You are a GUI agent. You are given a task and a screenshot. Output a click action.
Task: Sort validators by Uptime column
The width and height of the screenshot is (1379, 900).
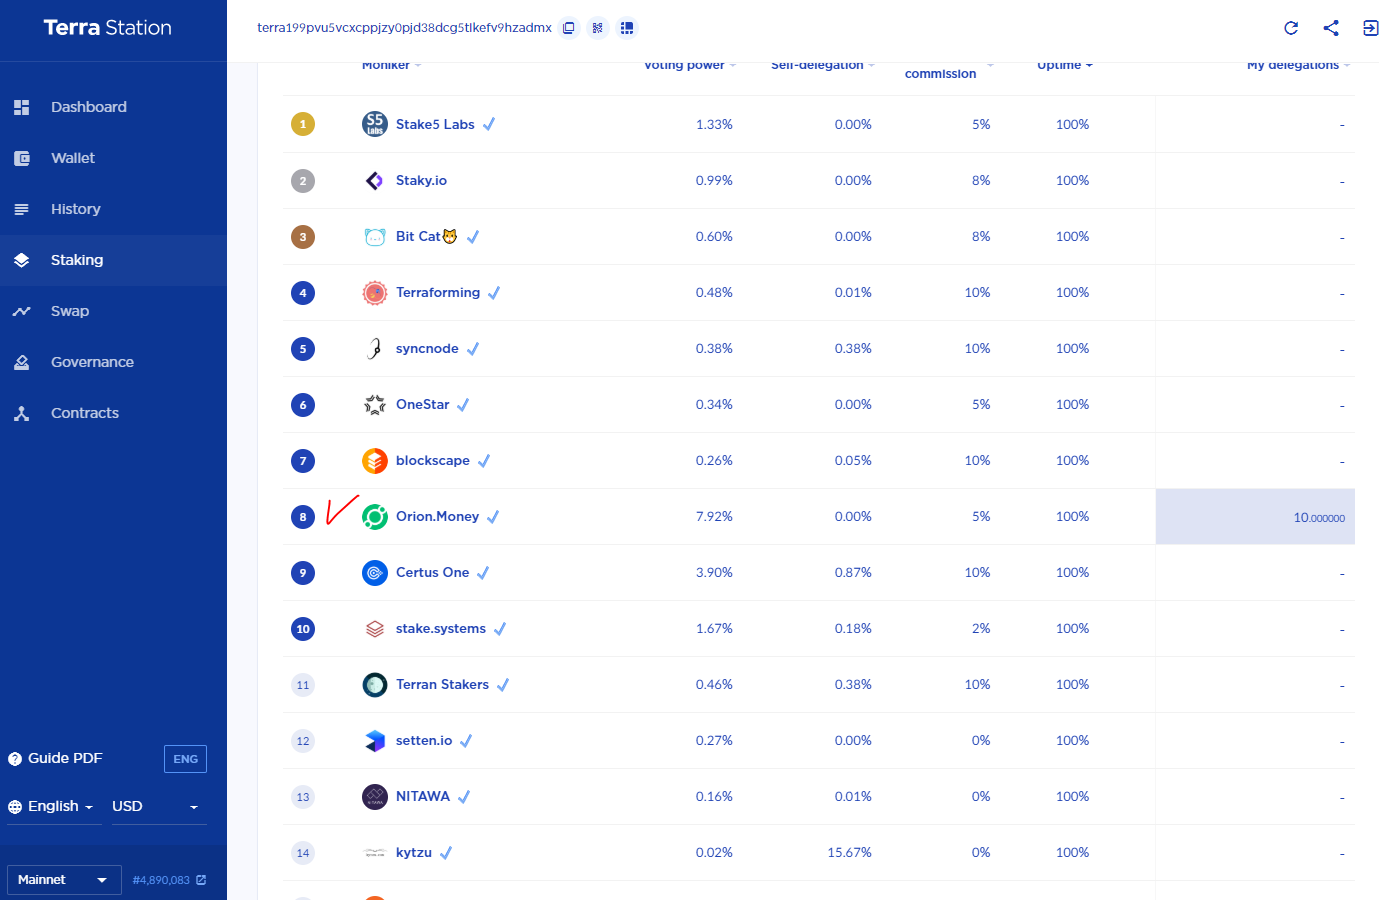(x=1065, y=65)
